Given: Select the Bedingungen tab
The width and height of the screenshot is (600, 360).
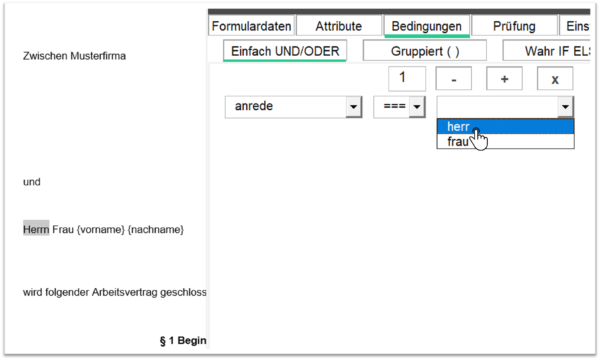Looking at the screenshot, I should pyautogui.click(x=427, y=26).
